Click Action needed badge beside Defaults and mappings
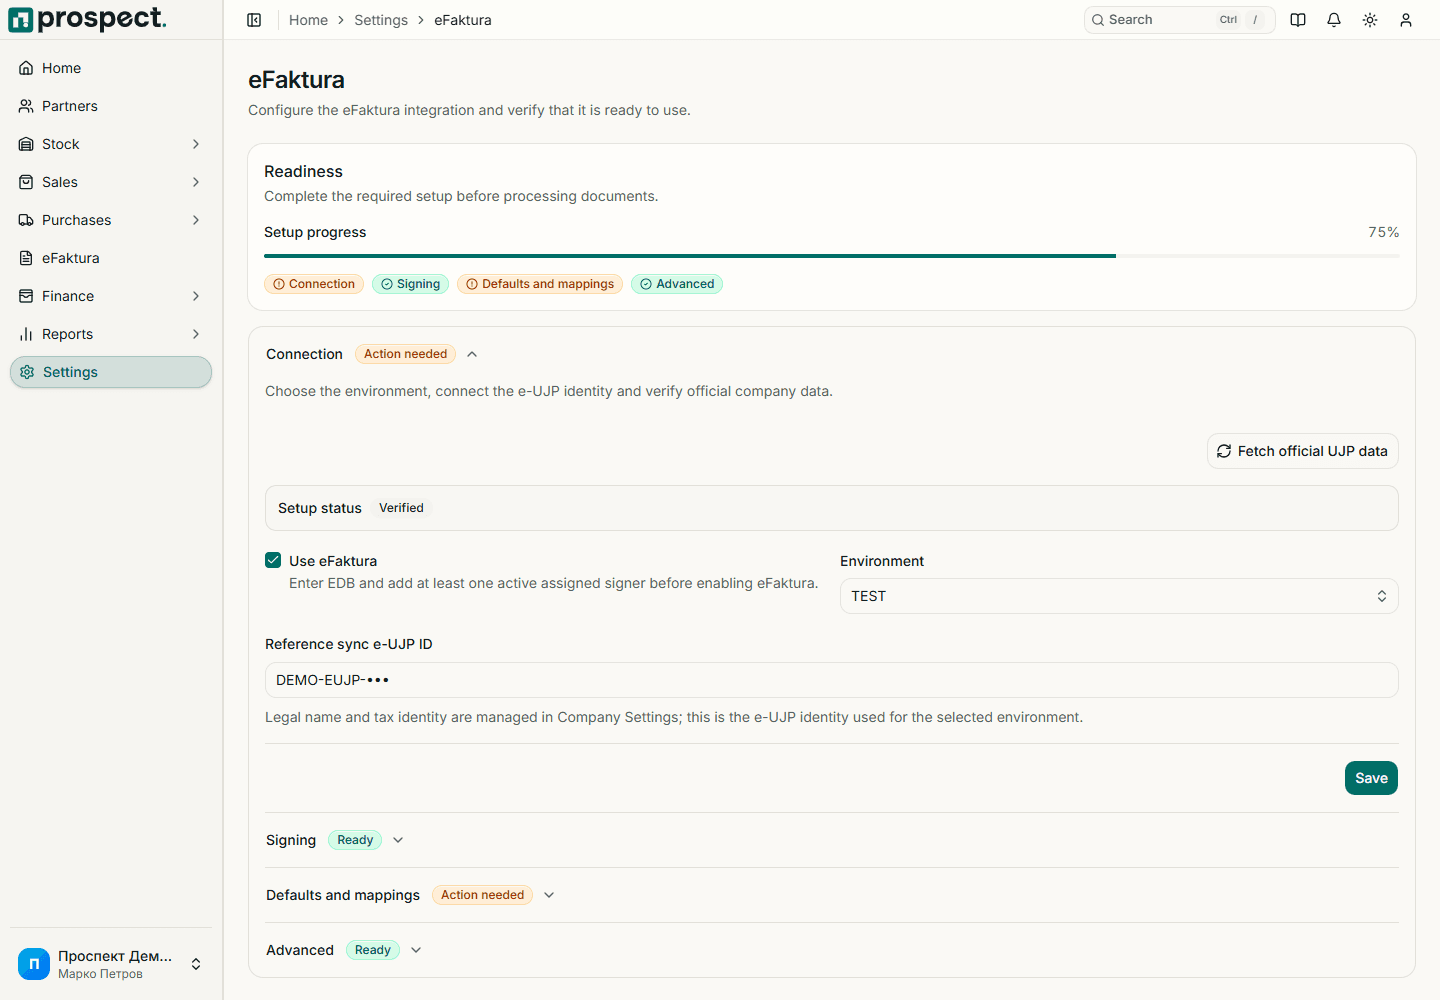The width and height of the screenshot is (1440, 1000). (x=482, y=895)
